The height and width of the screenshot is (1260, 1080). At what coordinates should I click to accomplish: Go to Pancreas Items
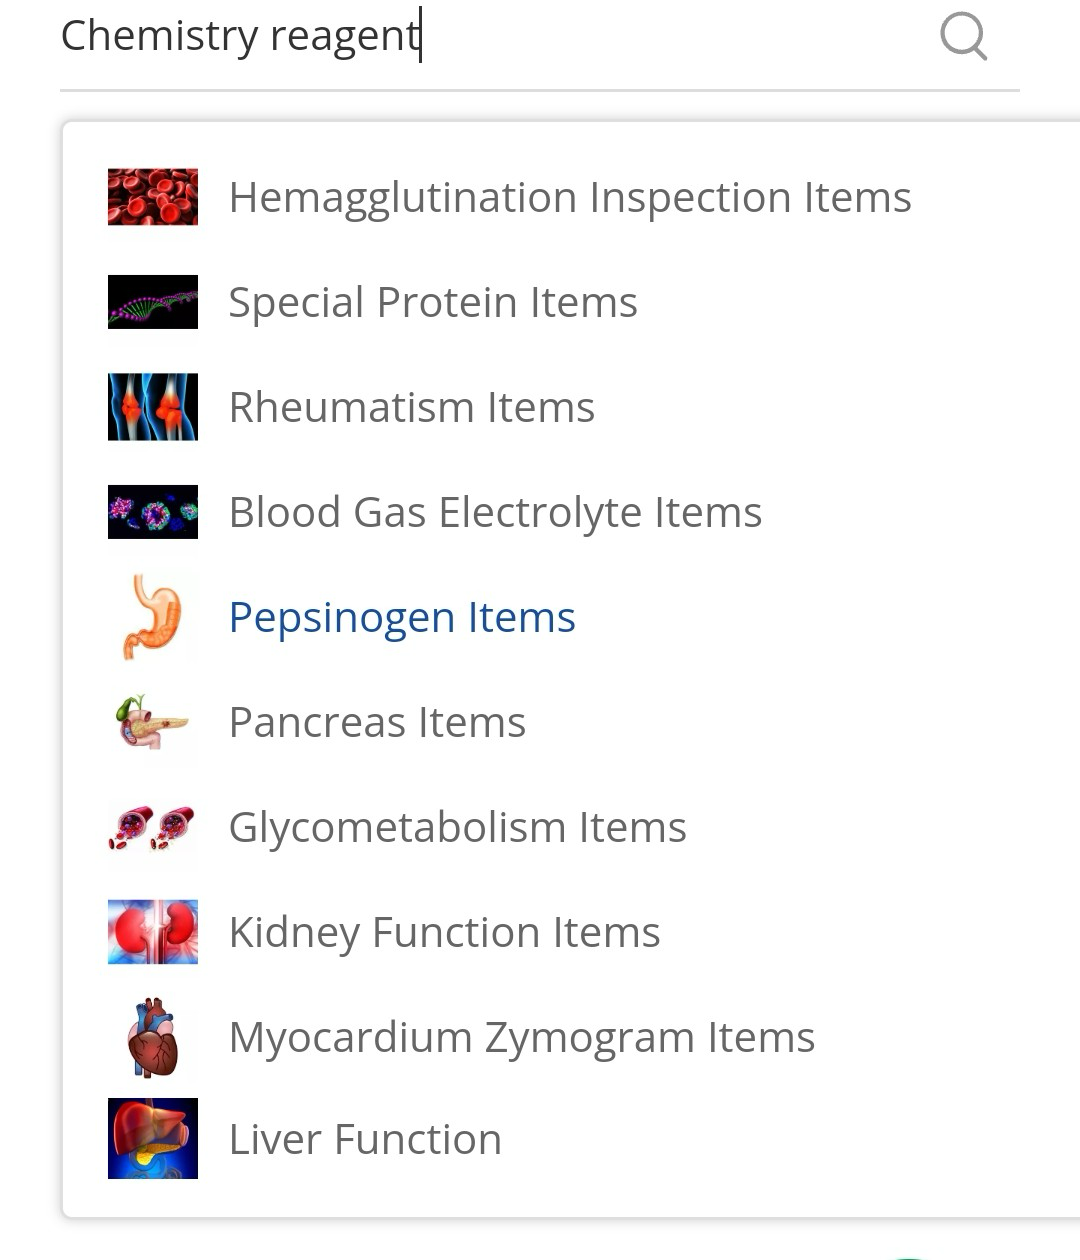(377, 722)
